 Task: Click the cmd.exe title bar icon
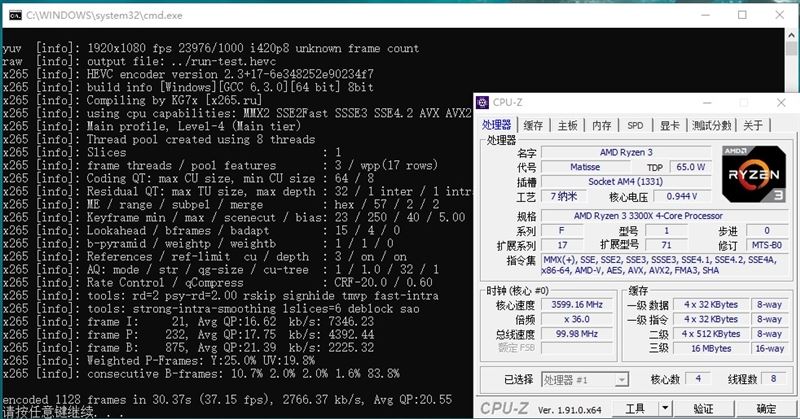[x=15, y=15]
